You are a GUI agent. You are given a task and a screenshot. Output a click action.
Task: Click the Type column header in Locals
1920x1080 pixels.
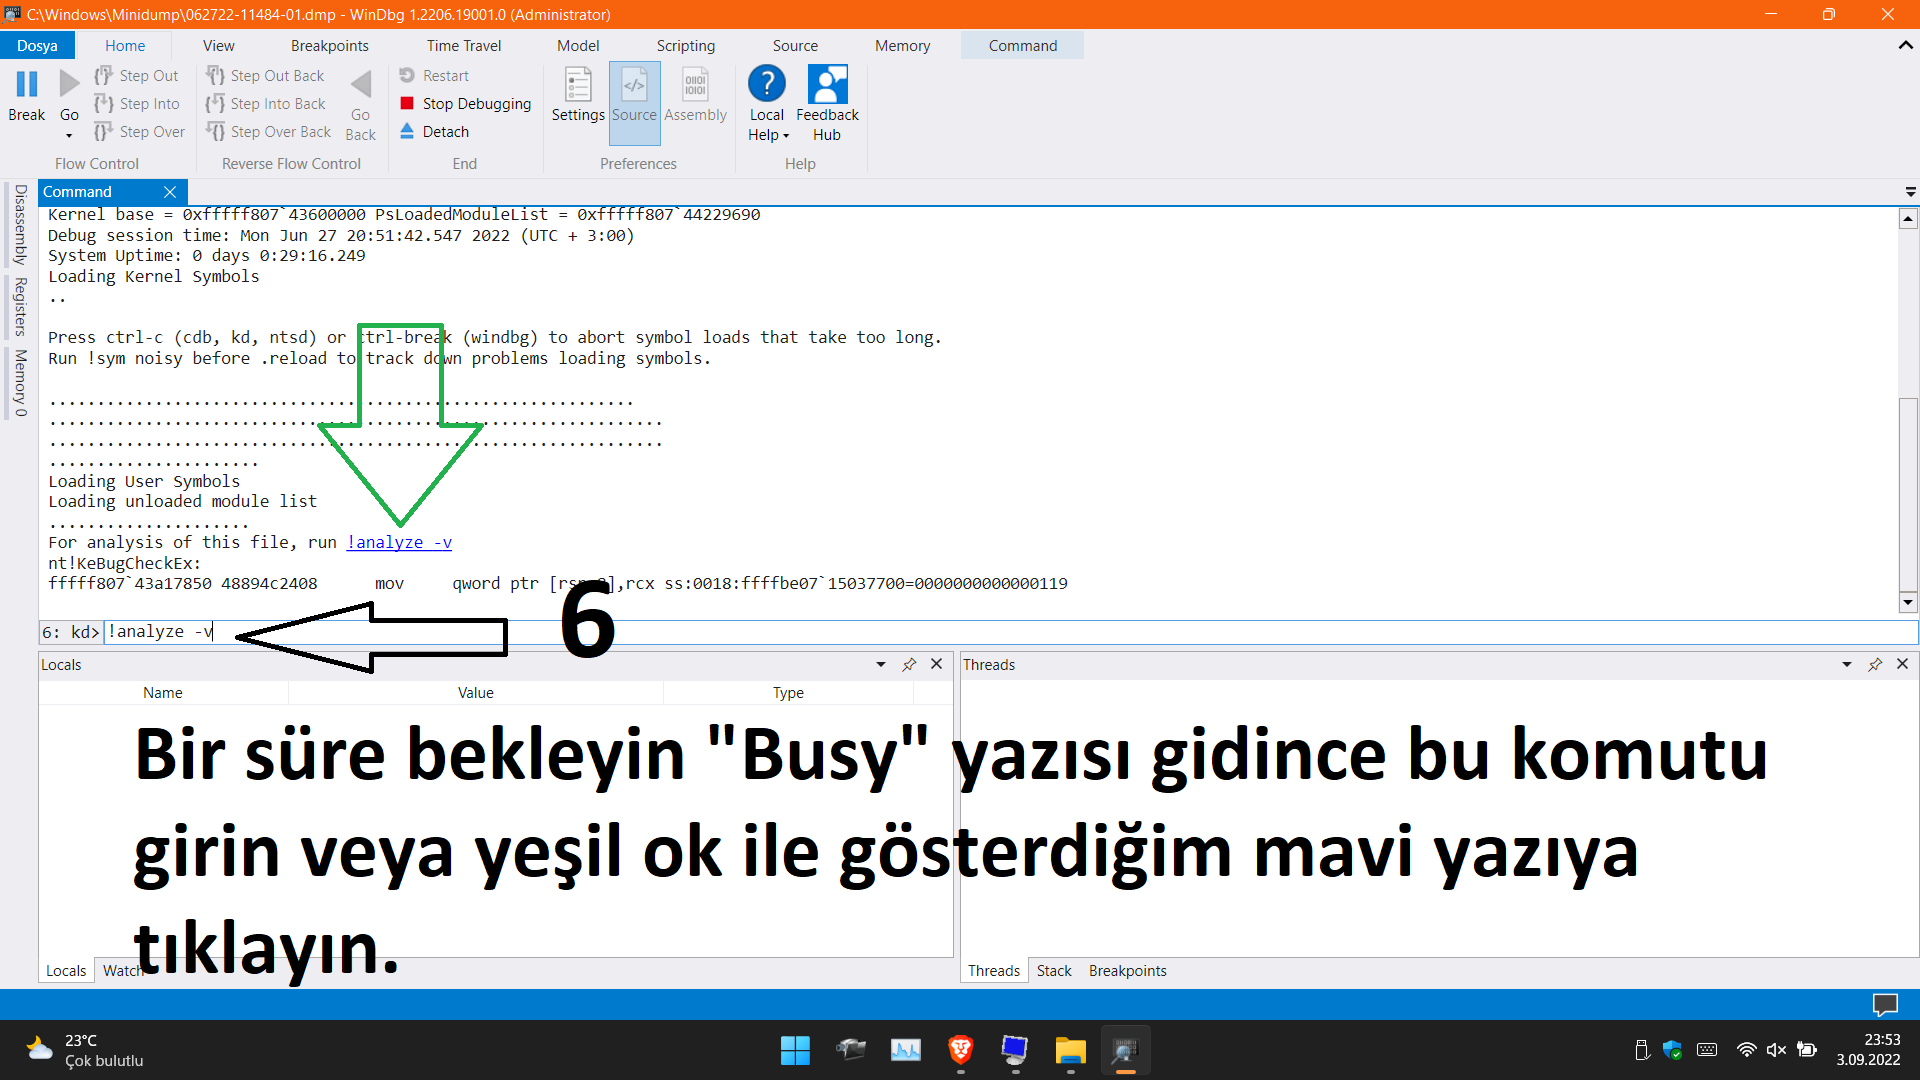[x=788, y=693]
